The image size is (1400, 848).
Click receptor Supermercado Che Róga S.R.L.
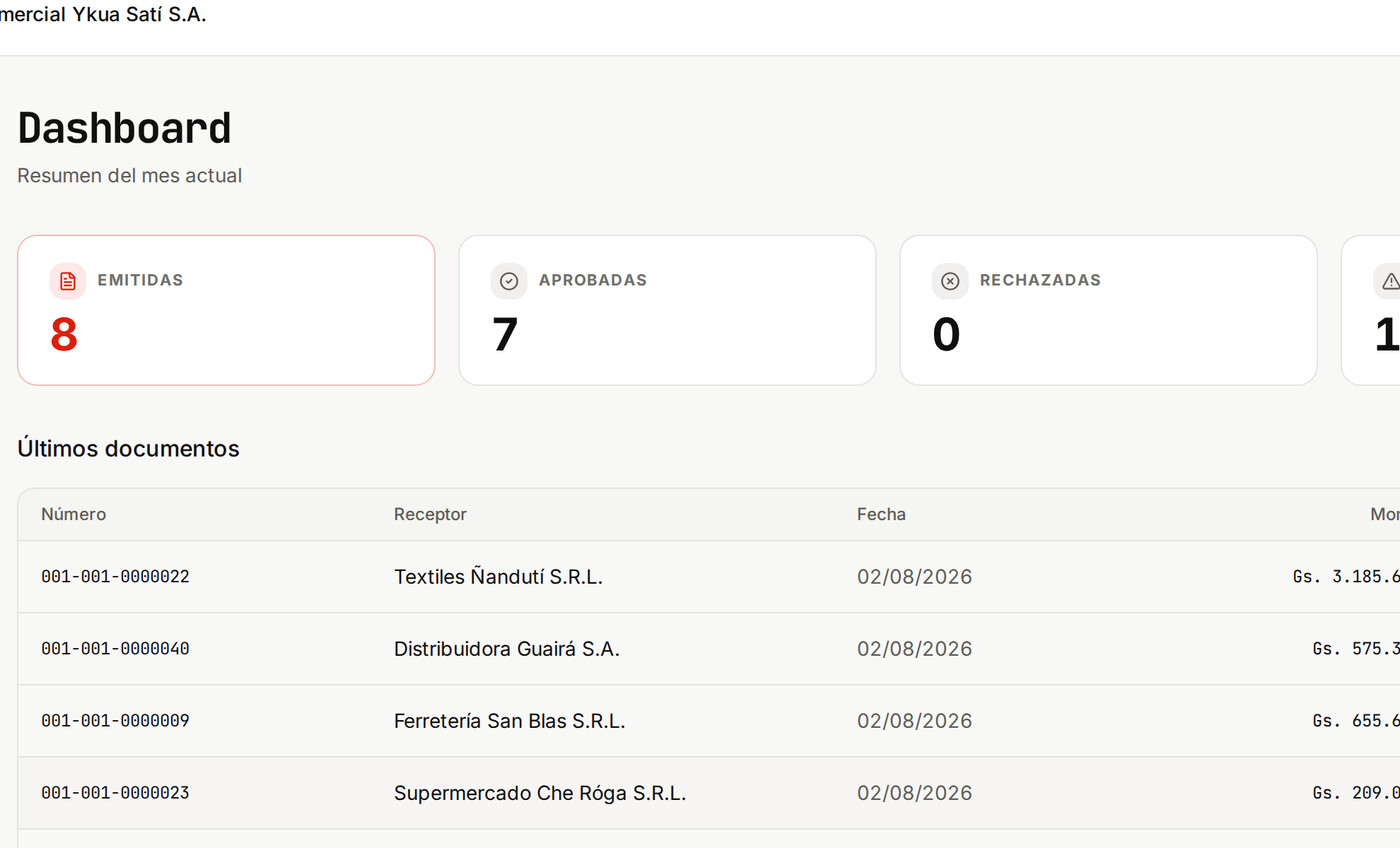[540, 793]
